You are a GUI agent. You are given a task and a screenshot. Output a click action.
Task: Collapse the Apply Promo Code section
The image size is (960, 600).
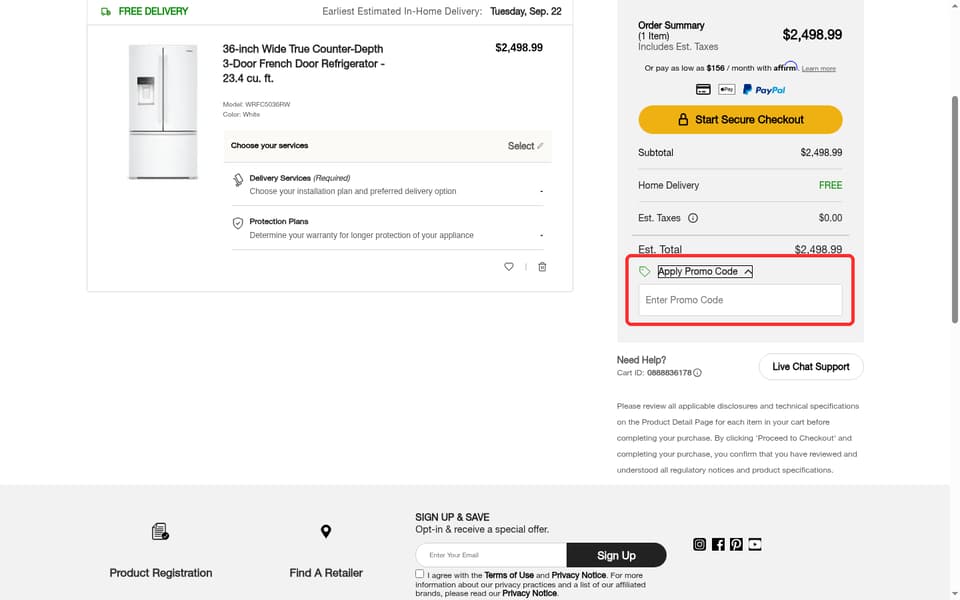pyautogui.click(x=705, y=271)
